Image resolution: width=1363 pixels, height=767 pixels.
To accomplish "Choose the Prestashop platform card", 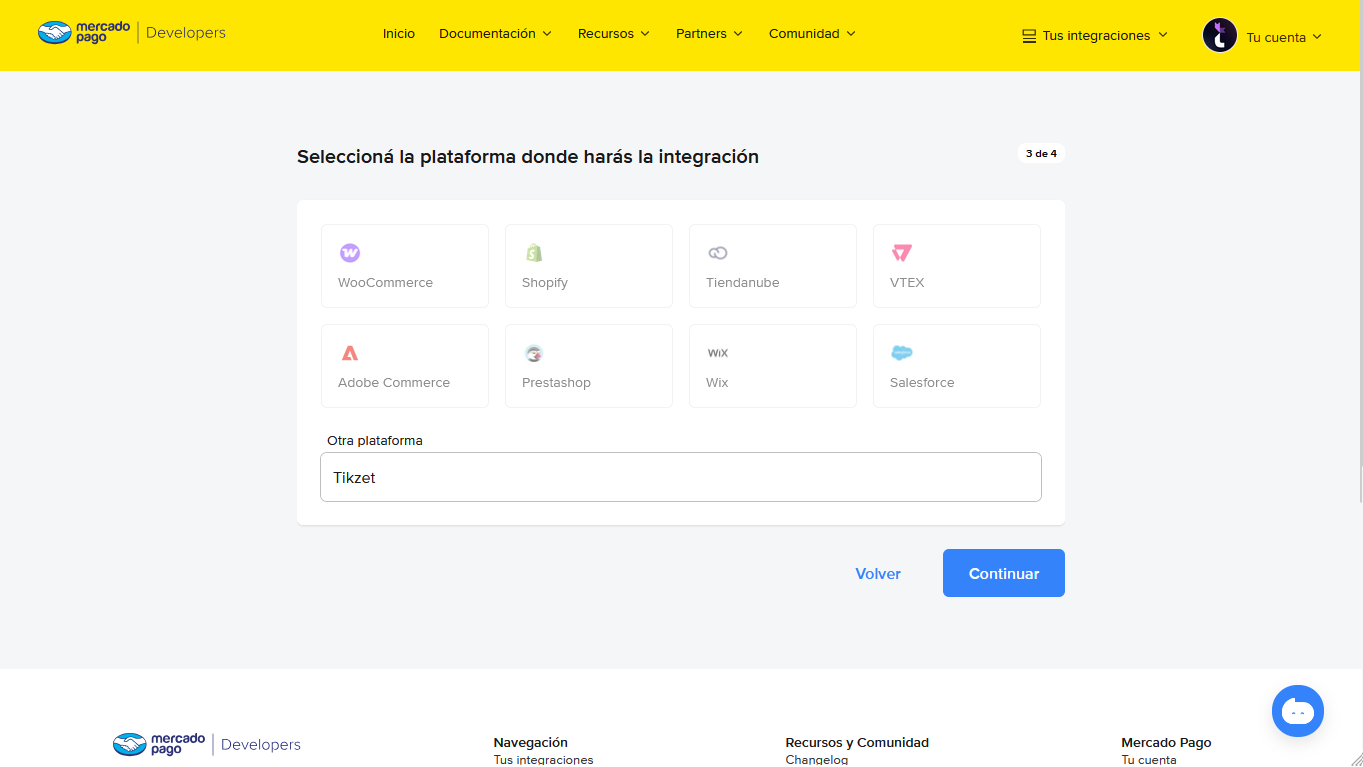I will pos(589,366).
